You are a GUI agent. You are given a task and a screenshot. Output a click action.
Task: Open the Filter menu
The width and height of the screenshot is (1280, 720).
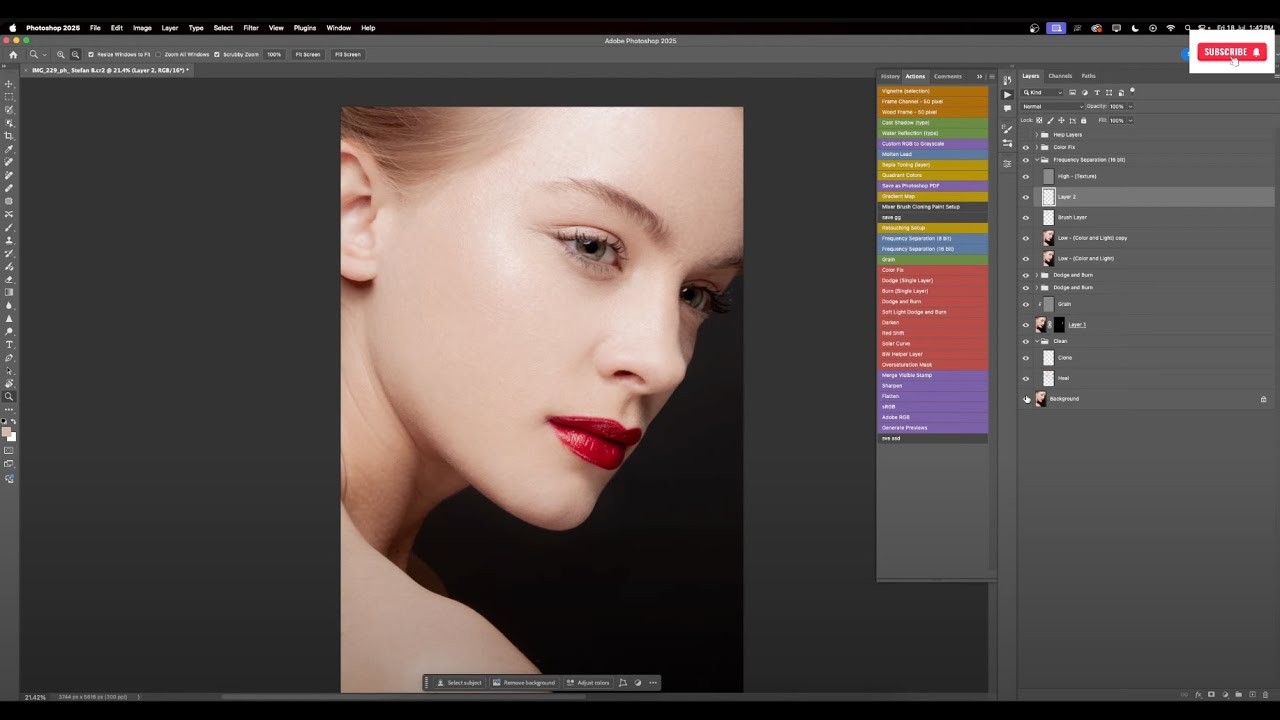pyautogui.click(x=250, y=28)
